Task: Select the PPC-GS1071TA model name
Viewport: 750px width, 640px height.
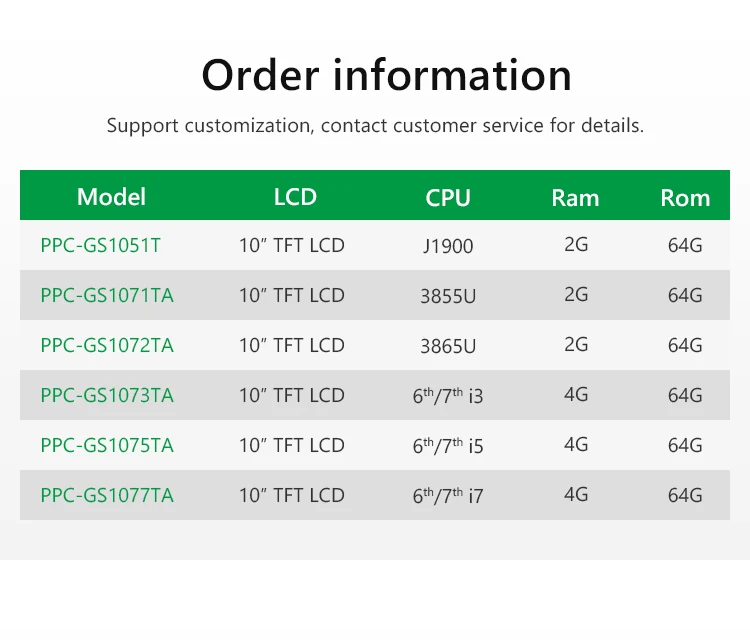Action: 107,295
